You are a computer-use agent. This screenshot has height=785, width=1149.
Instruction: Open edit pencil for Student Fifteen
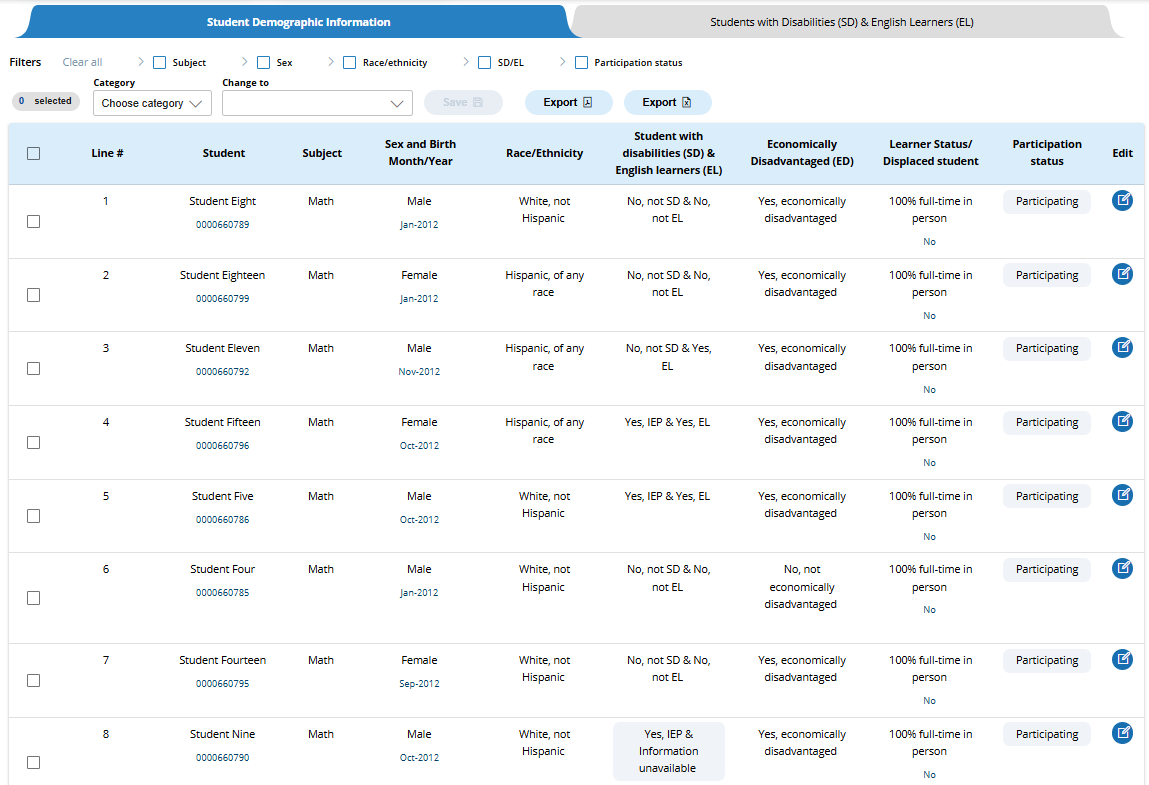(1122, 422)
